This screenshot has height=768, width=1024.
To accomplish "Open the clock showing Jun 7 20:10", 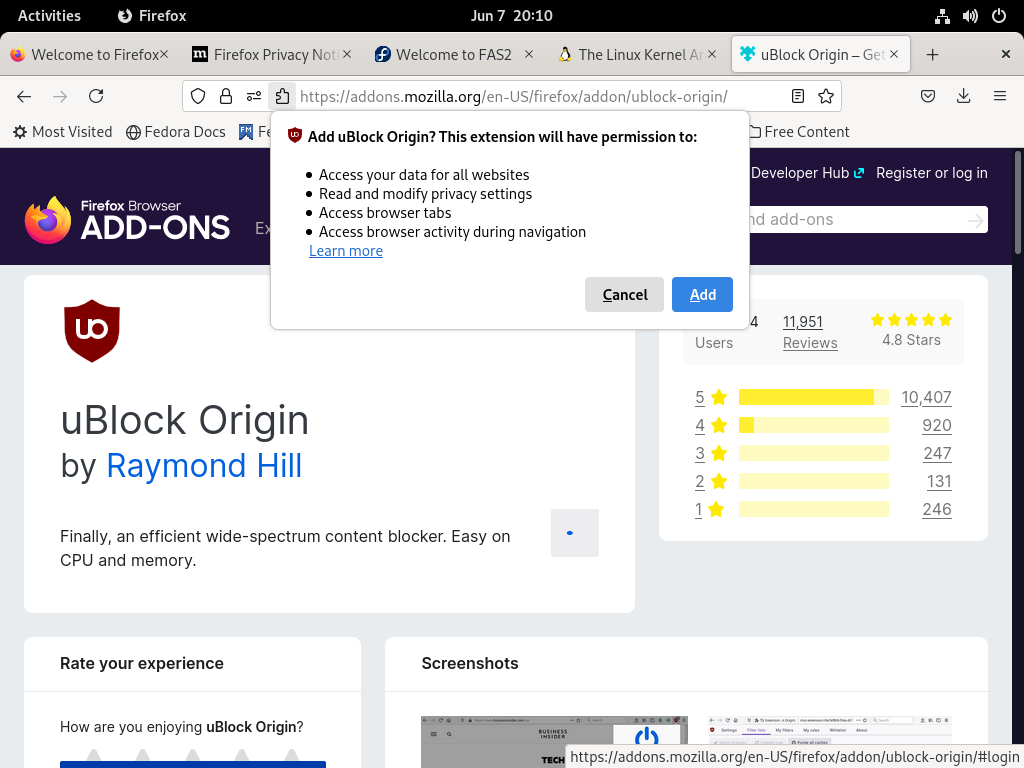I will pos(511,16).
